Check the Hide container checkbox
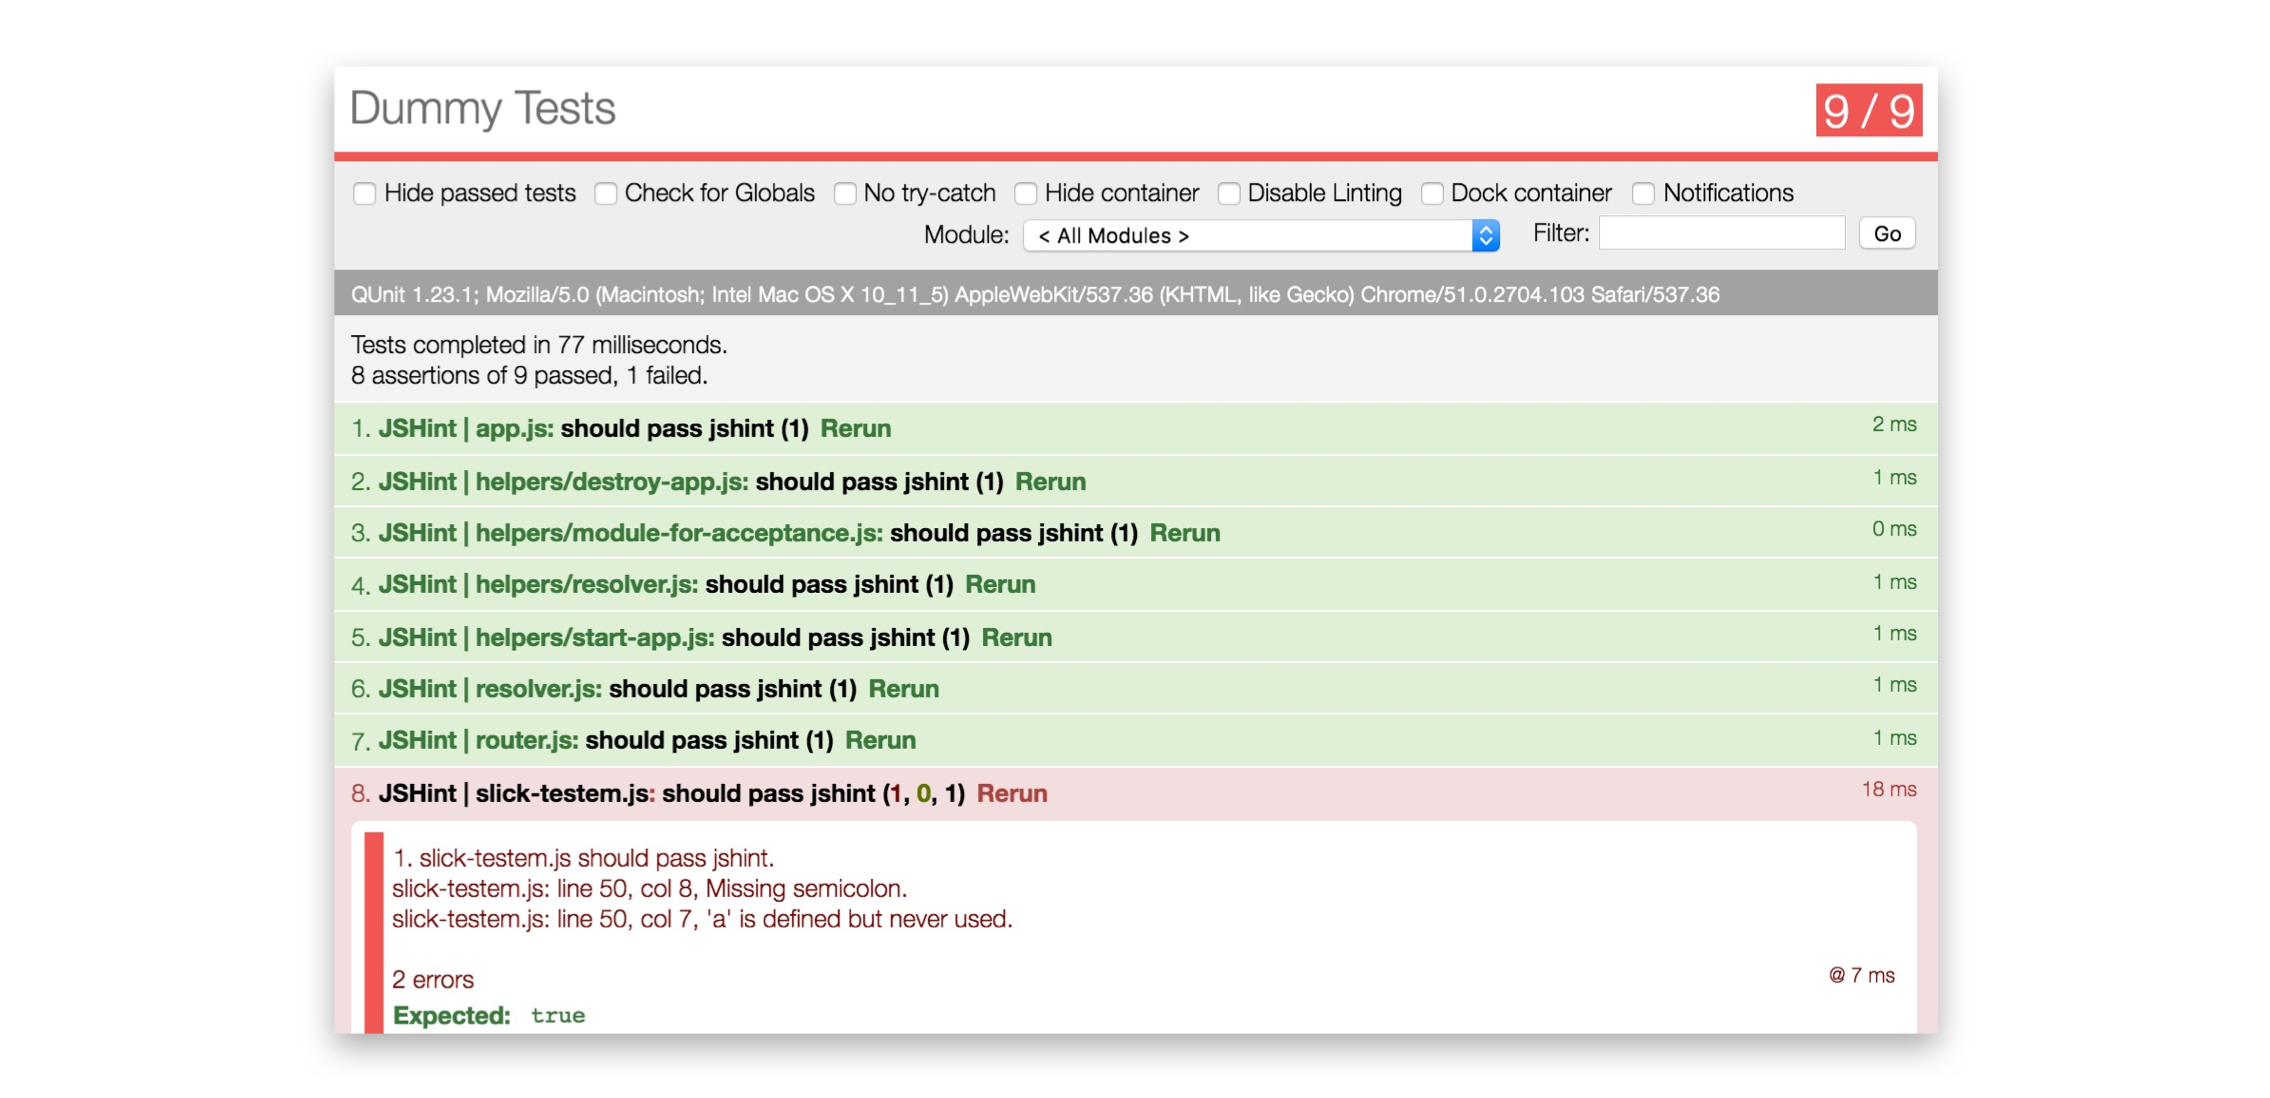This screenshot has width=2270, height=1098. [1025, 193]
